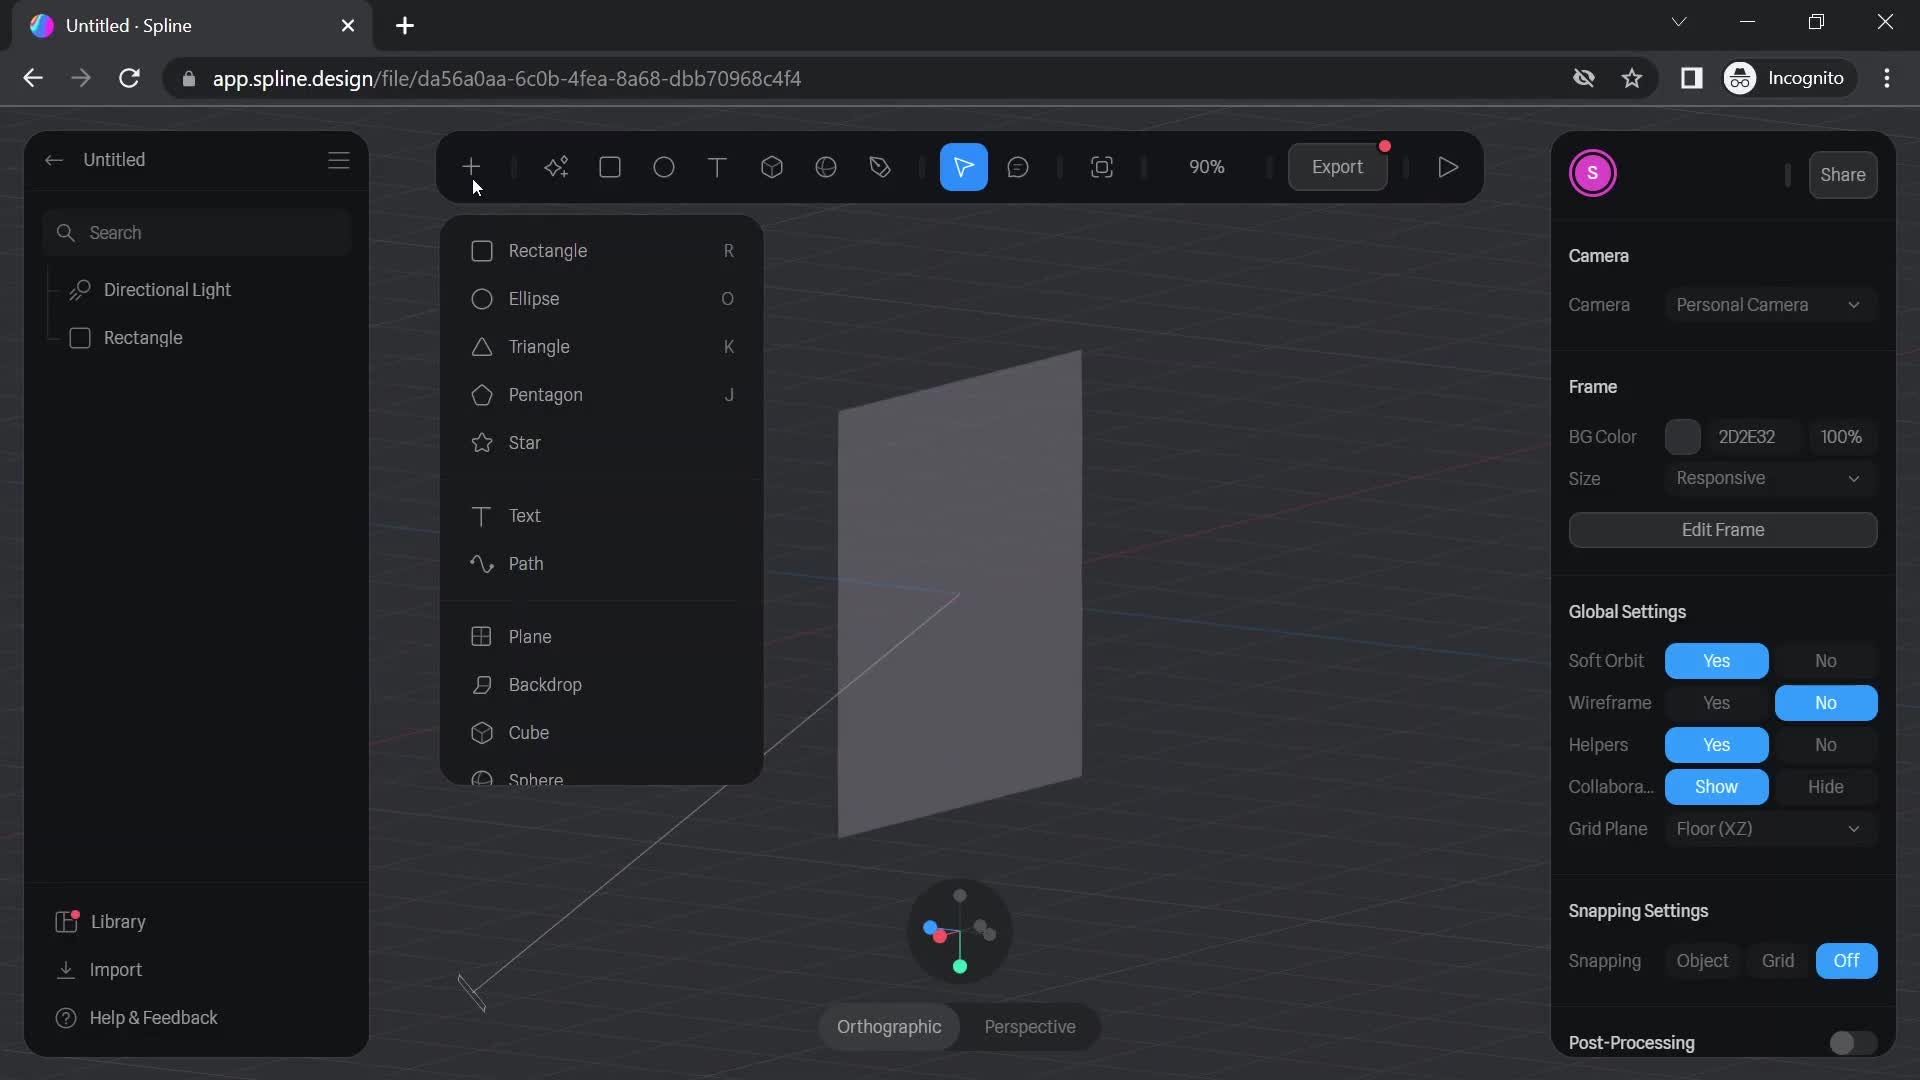Click the BG Color swatch
Image resolution: width=1920 pixels, height=1080 pixels.
[1683, 436]
